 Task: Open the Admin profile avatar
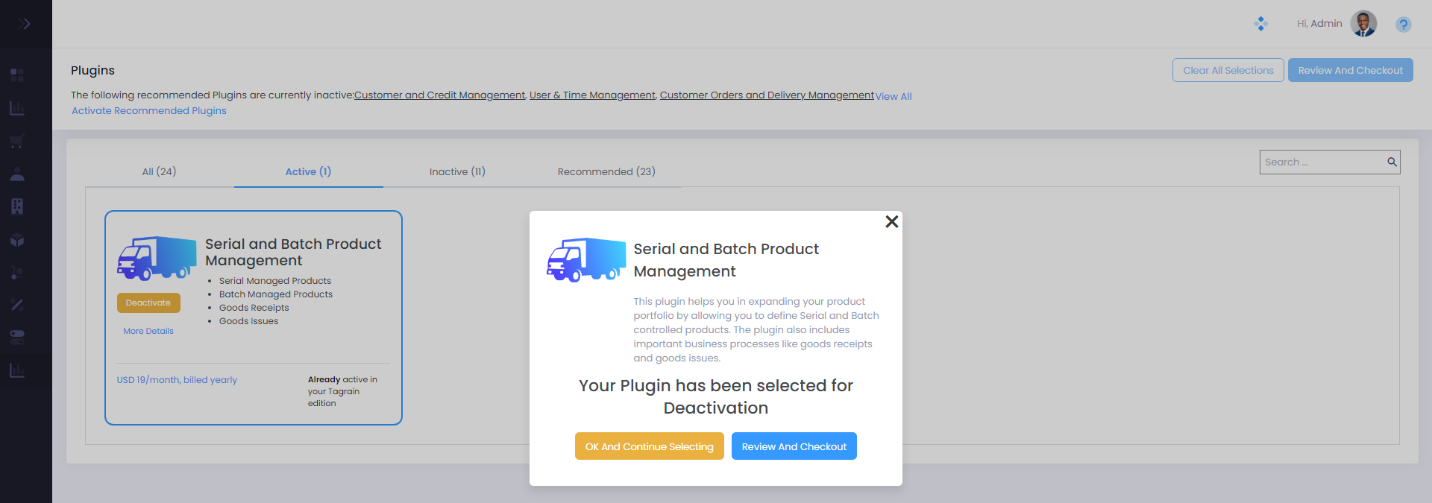click(1364, 23)
